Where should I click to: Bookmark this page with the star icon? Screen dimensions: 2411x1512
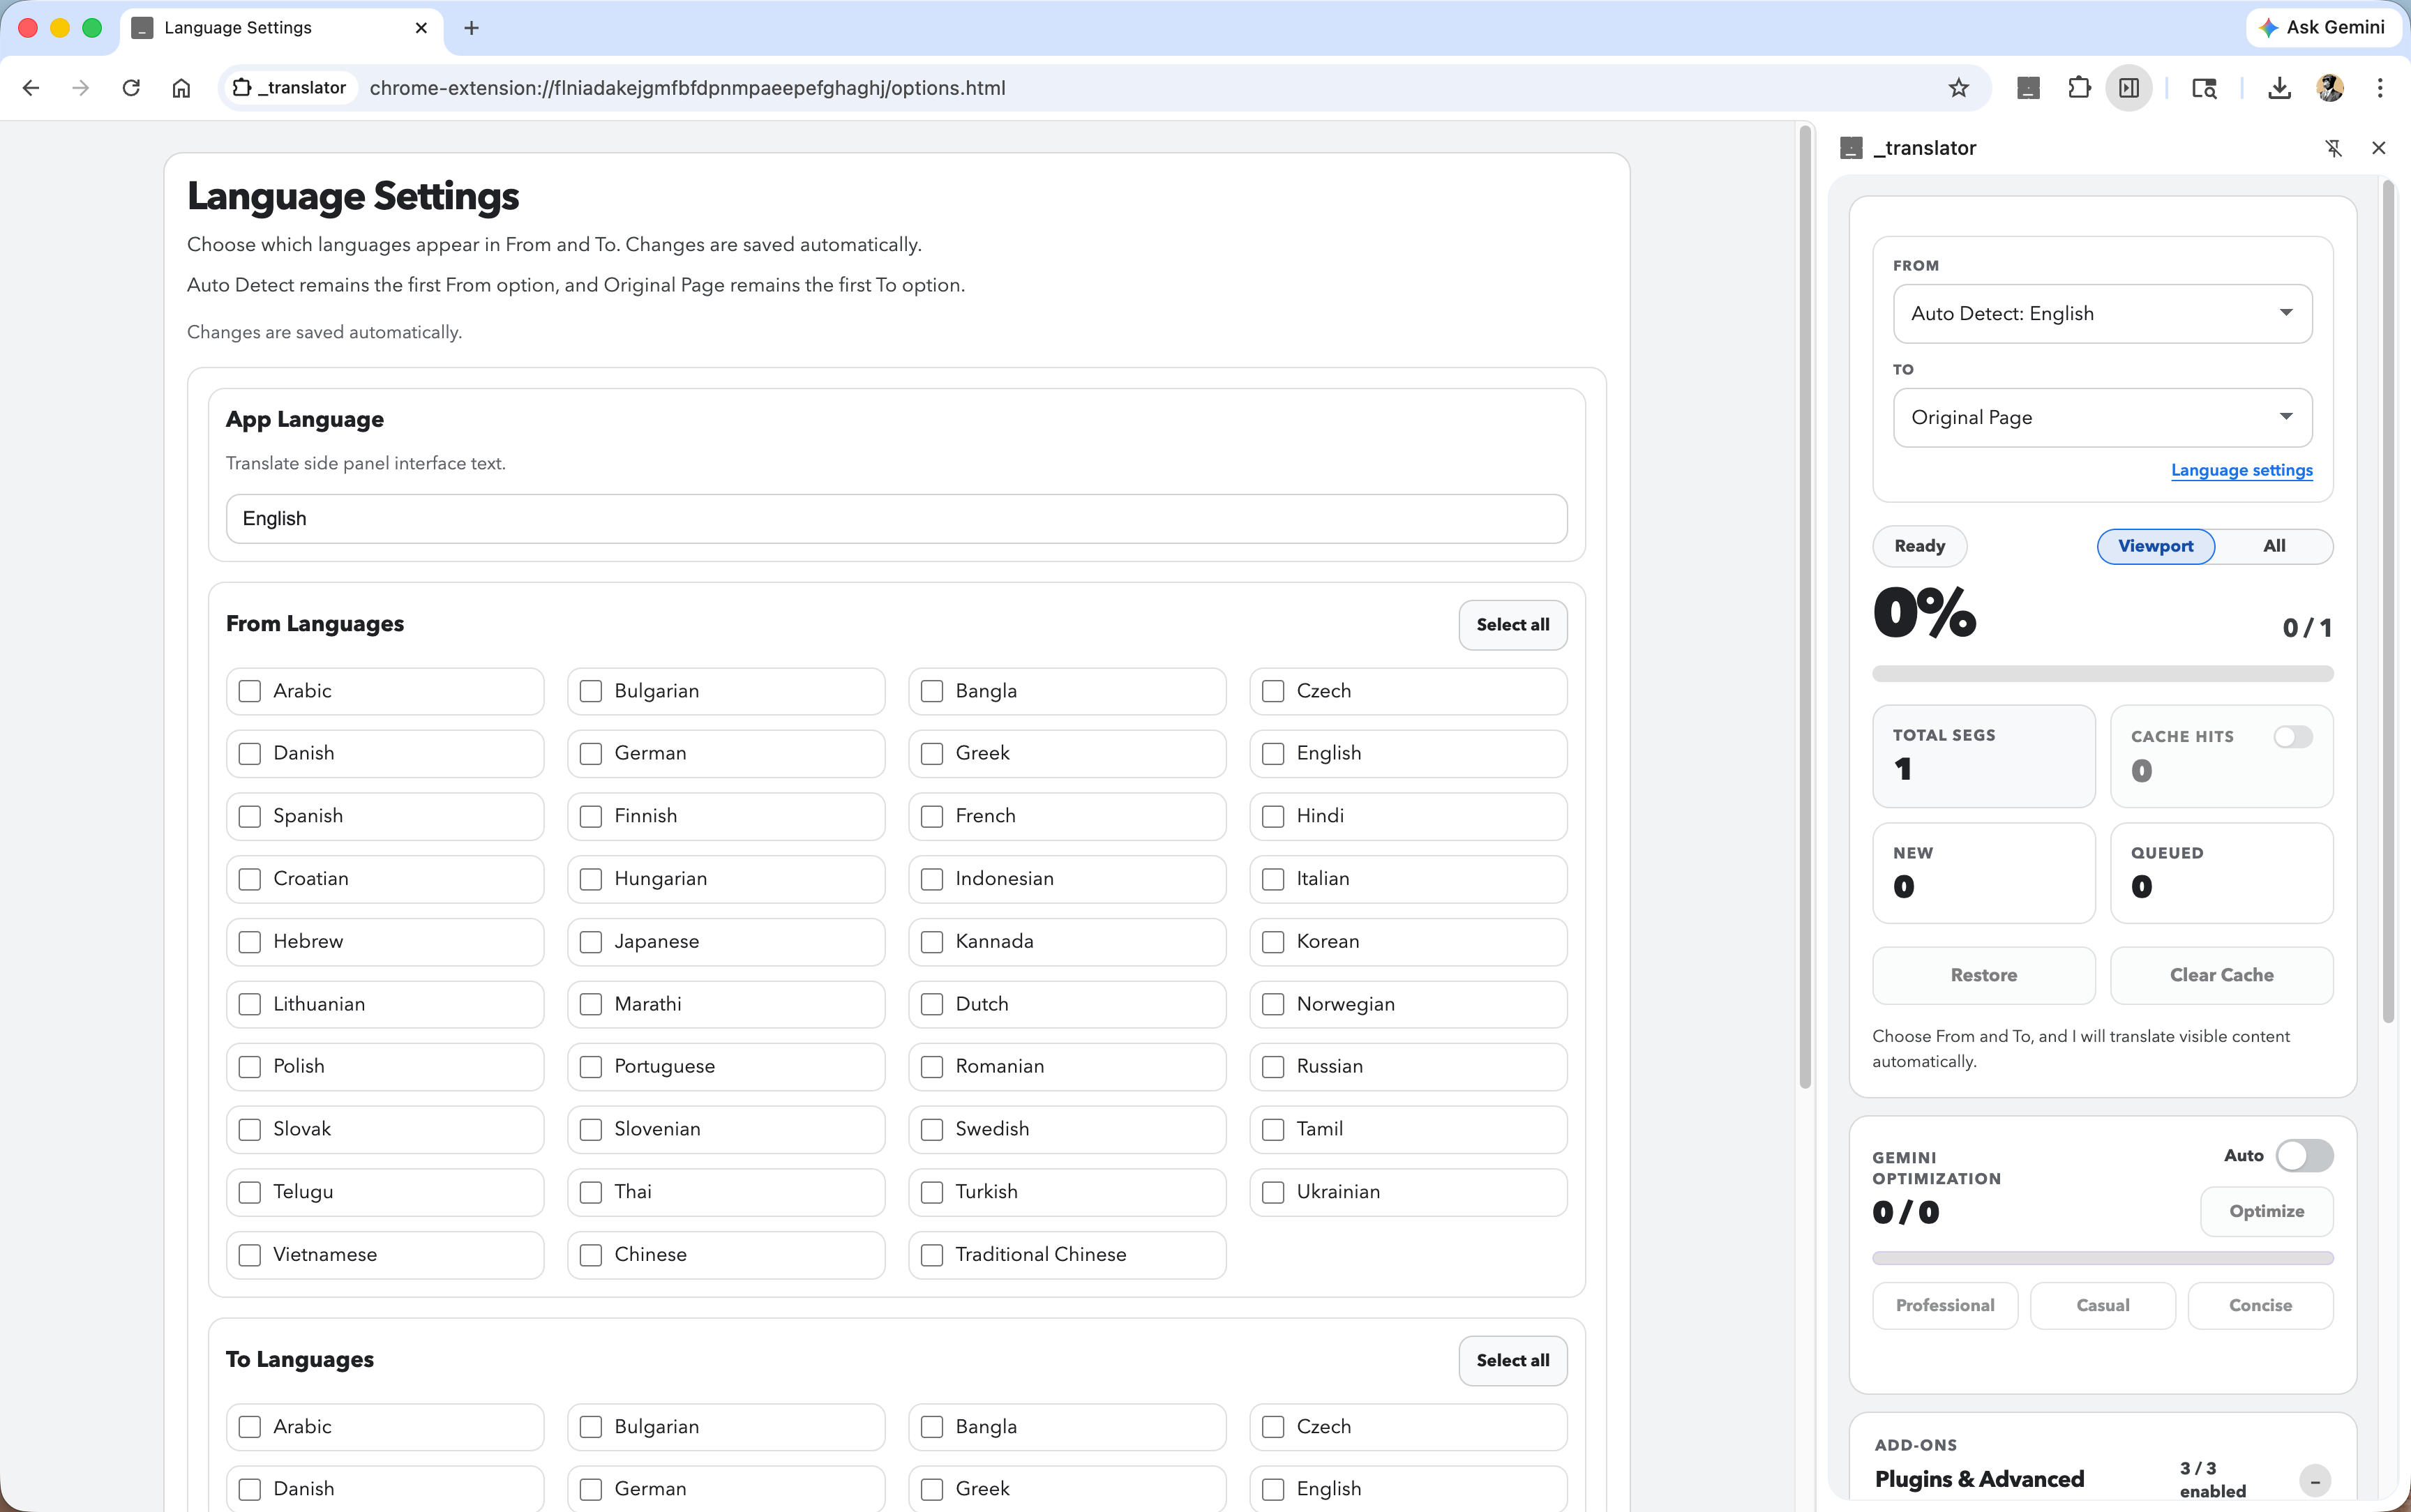tap(1958, 88)
